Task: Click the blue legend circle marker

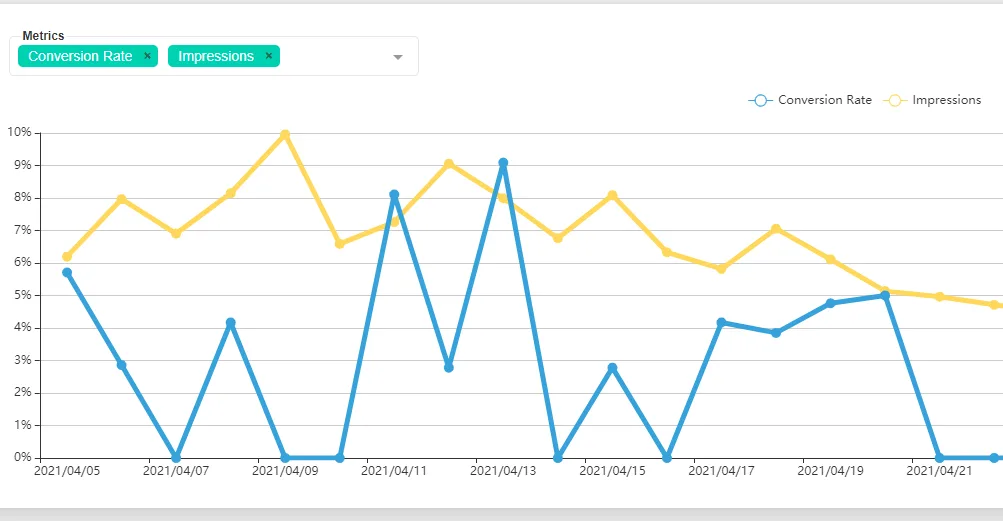Action: (x=760, y=100)
